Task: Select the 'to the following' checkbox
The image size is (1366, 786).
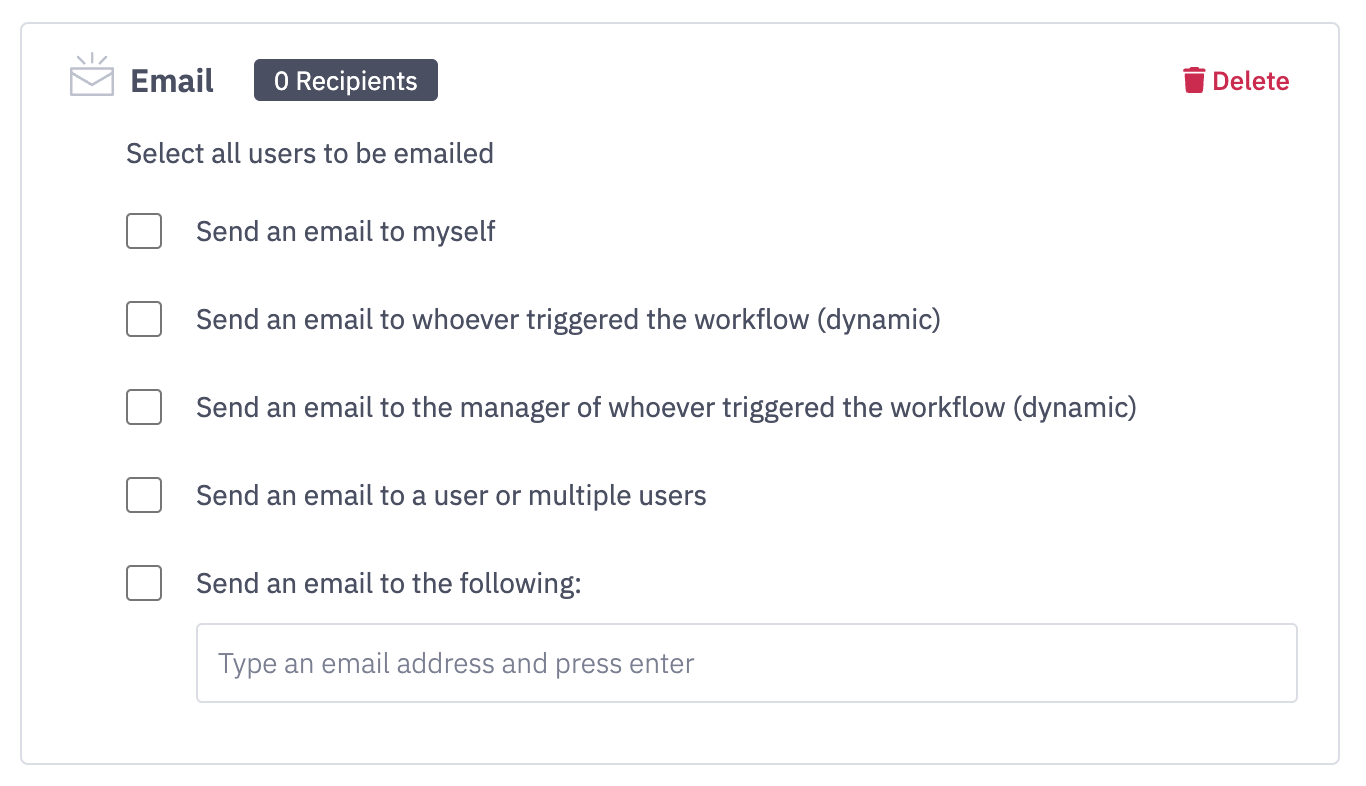Action: [x=144, y=583]
